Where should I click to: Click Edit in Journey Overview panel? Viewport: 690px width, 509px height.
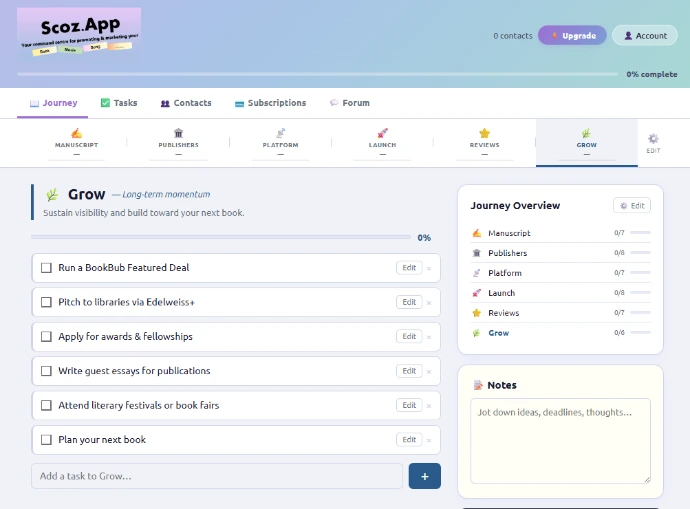pos(632,205)
